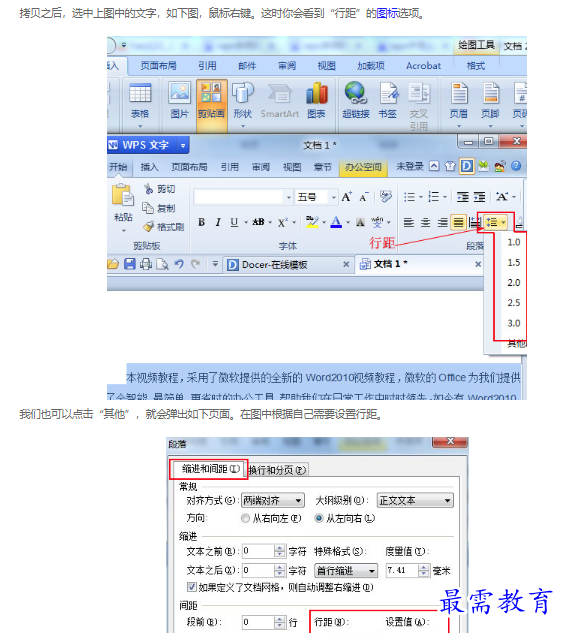
Task: Click the Paste (粘贴) clipboard icon in WPS
Action: [123, 195]
